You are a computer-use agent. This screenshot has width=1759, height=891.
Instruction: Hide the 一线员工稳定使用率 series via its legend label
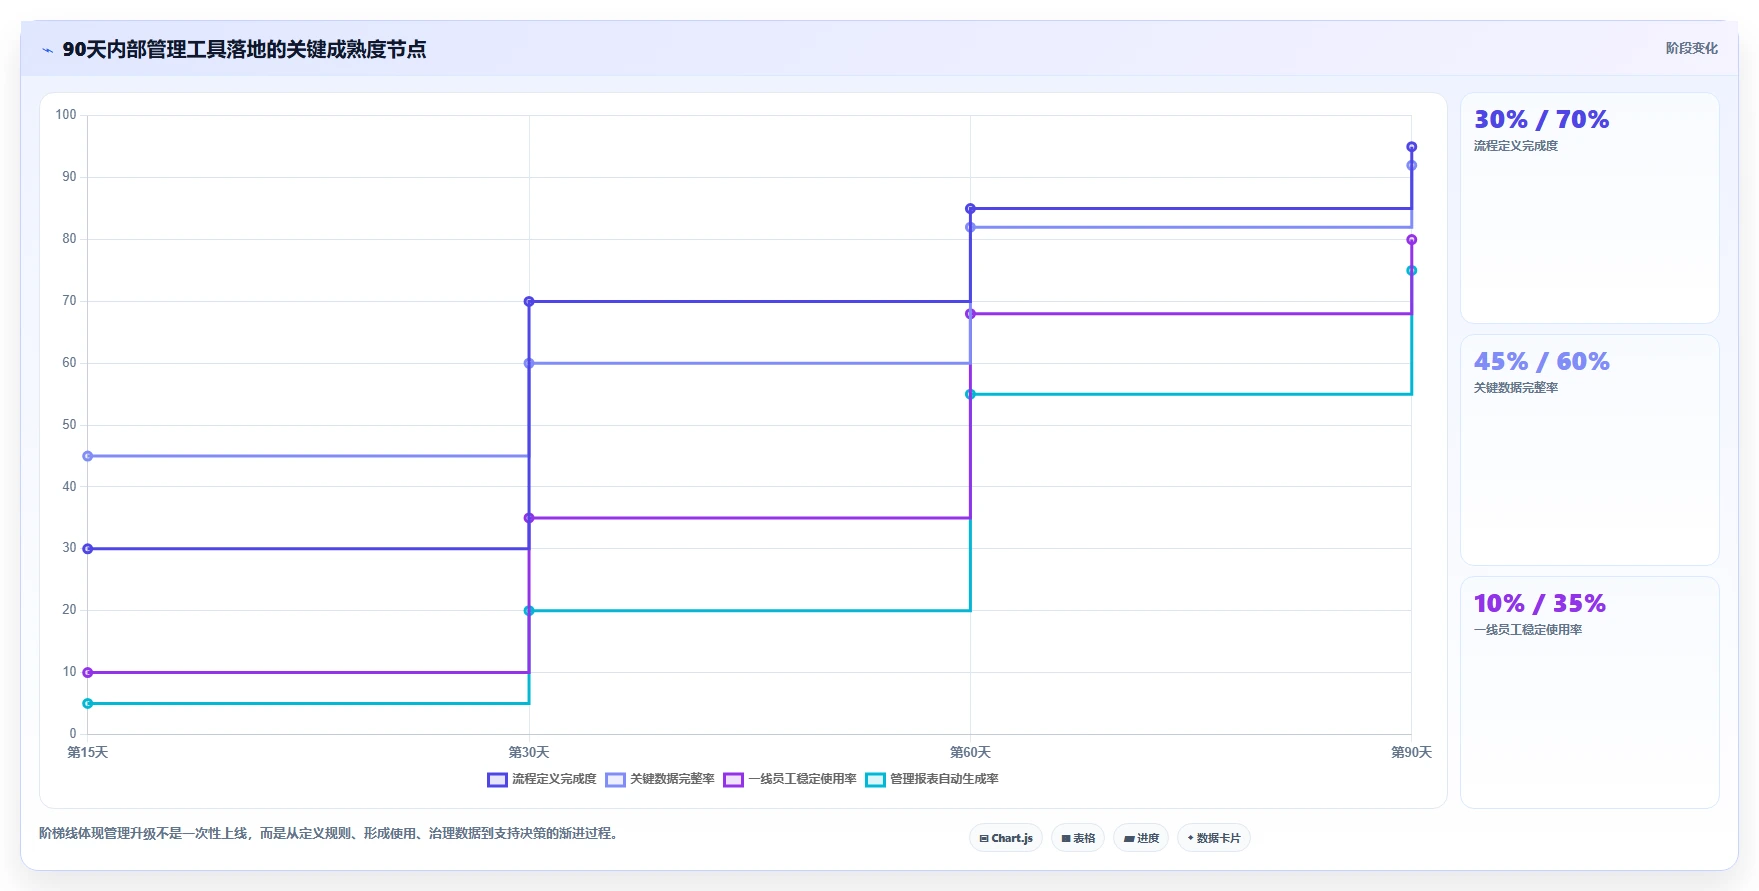point(802,779)
